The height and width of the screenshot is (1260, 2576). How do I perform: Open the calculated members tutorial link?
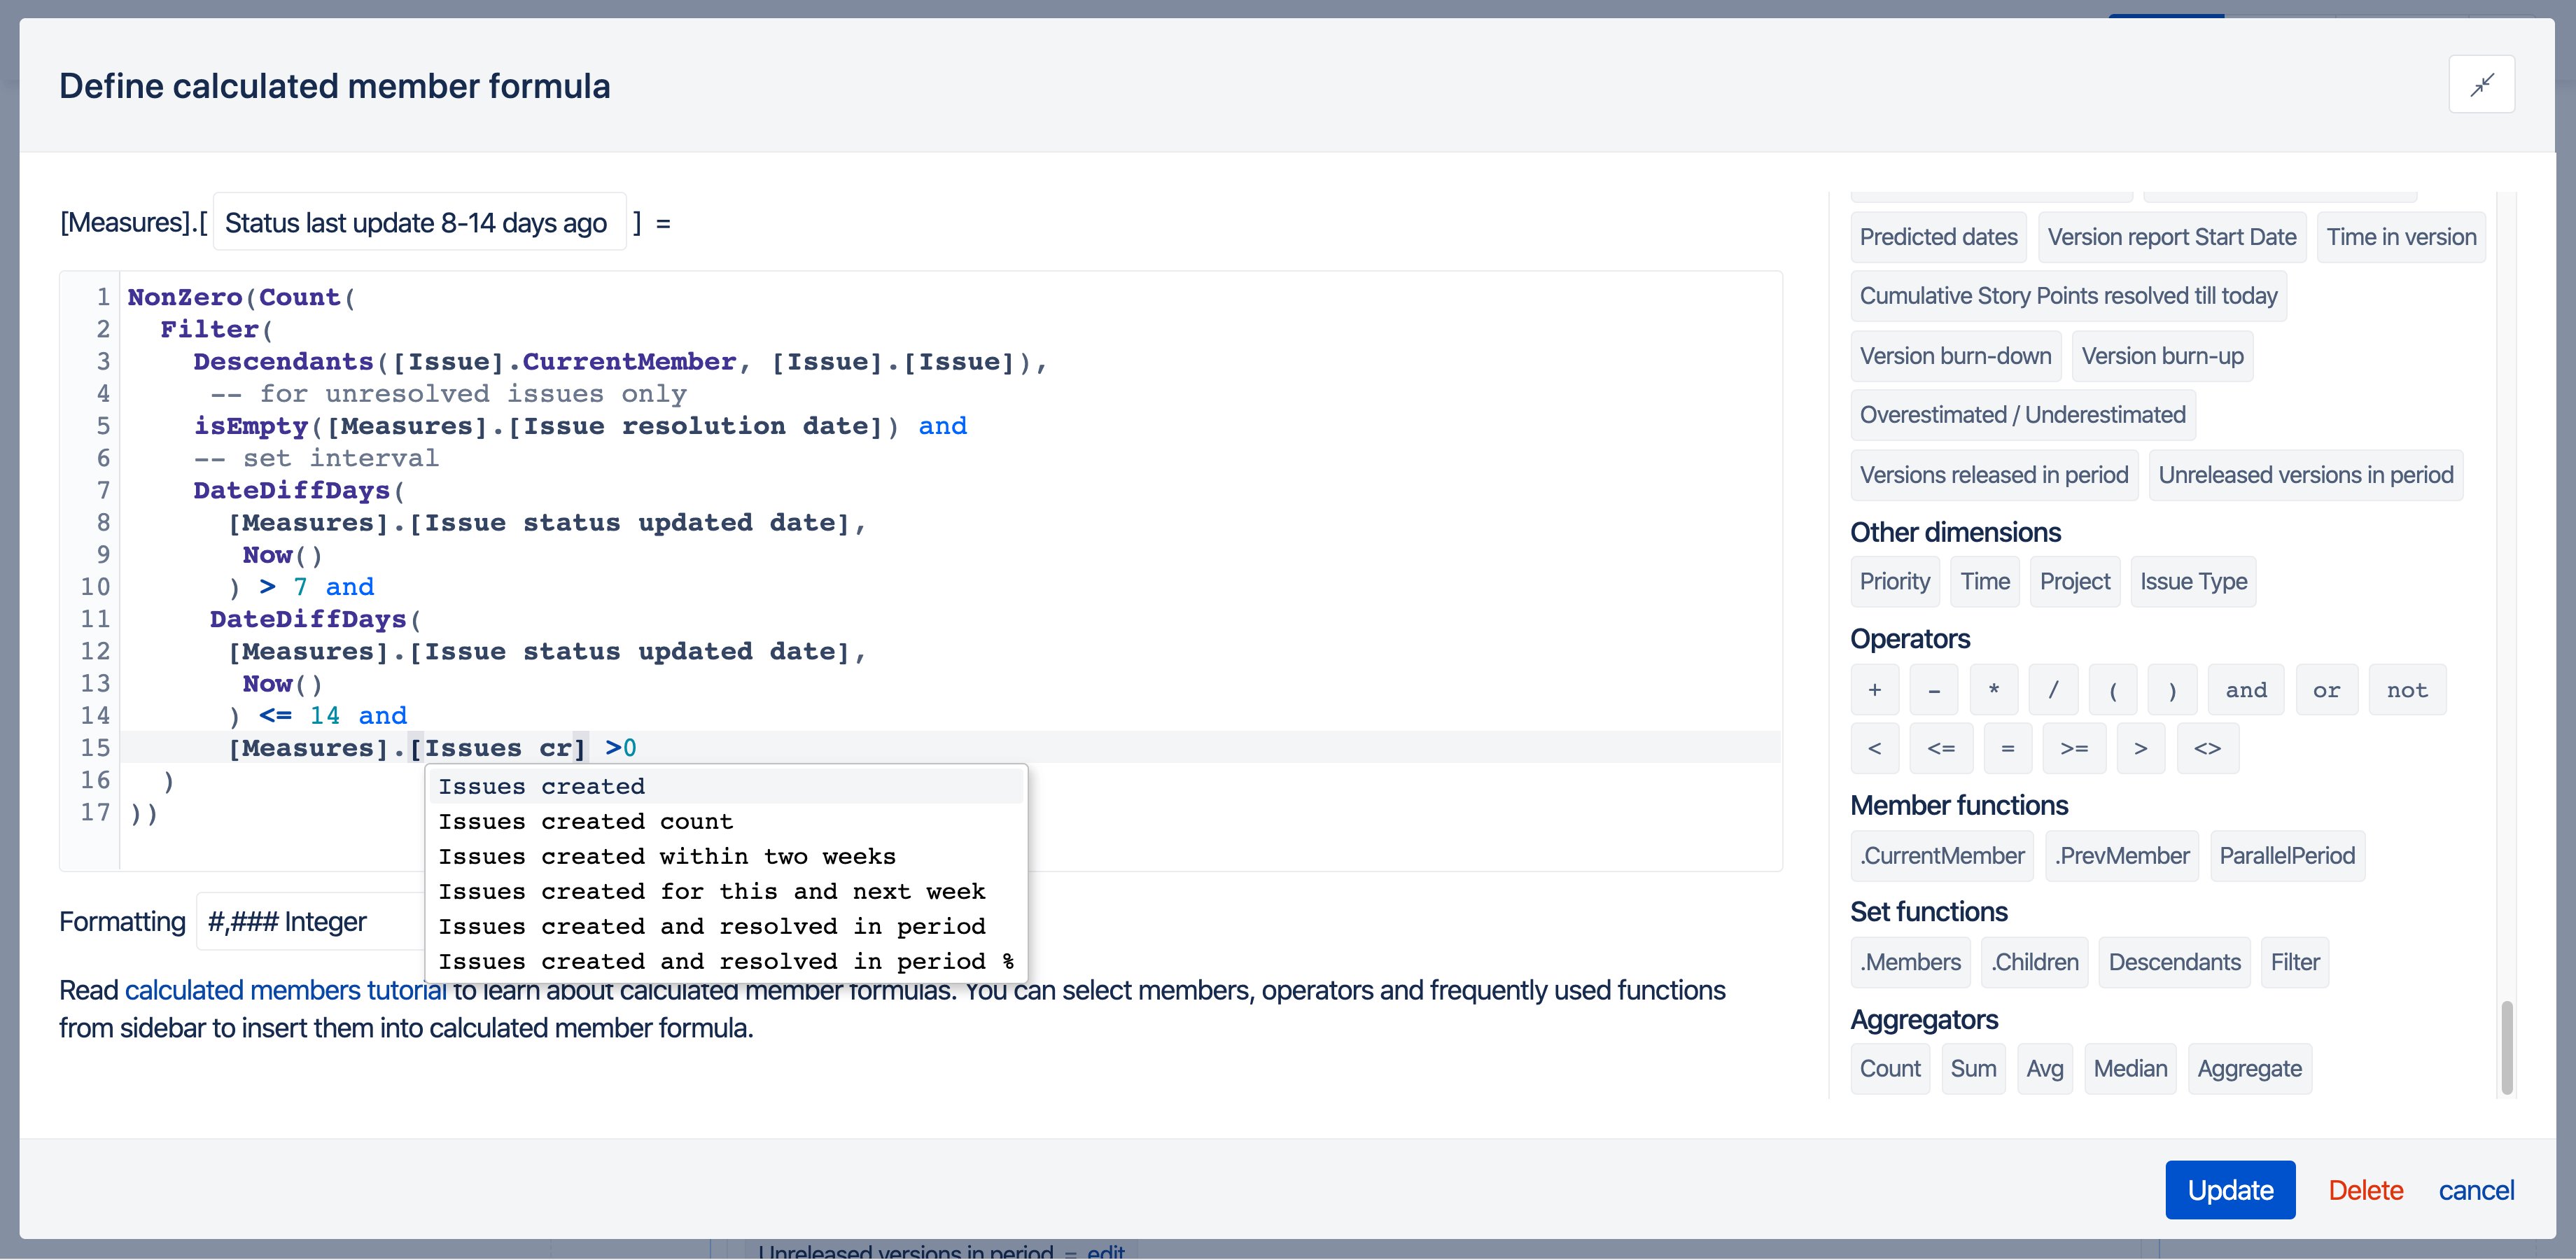click(286, 990)
